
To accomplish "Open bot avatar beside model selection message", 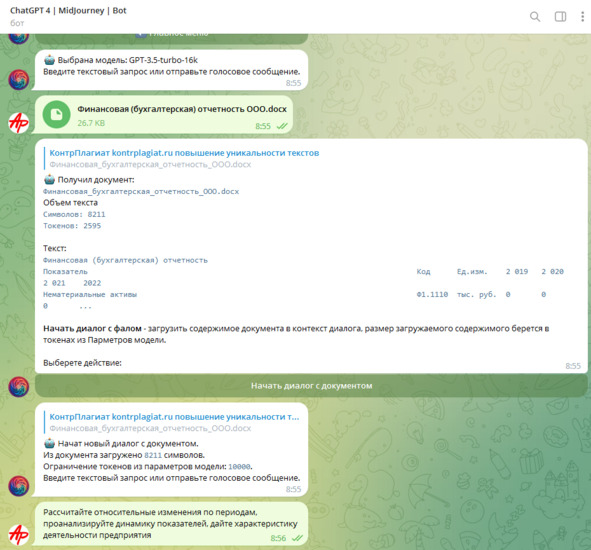I will (x=19, y=80).
